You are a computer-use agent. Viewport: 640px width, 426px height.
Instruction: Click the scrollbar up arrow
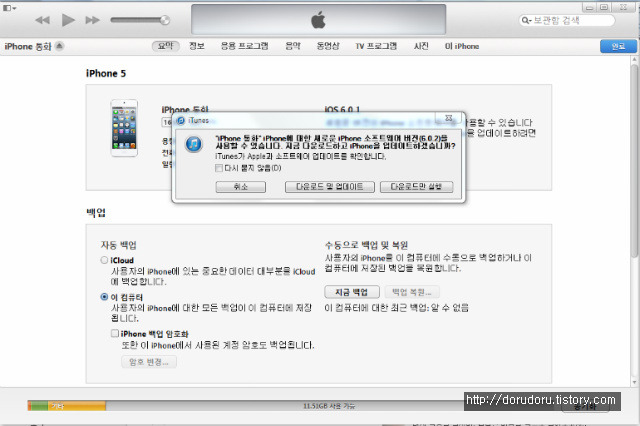coord(634,60)
